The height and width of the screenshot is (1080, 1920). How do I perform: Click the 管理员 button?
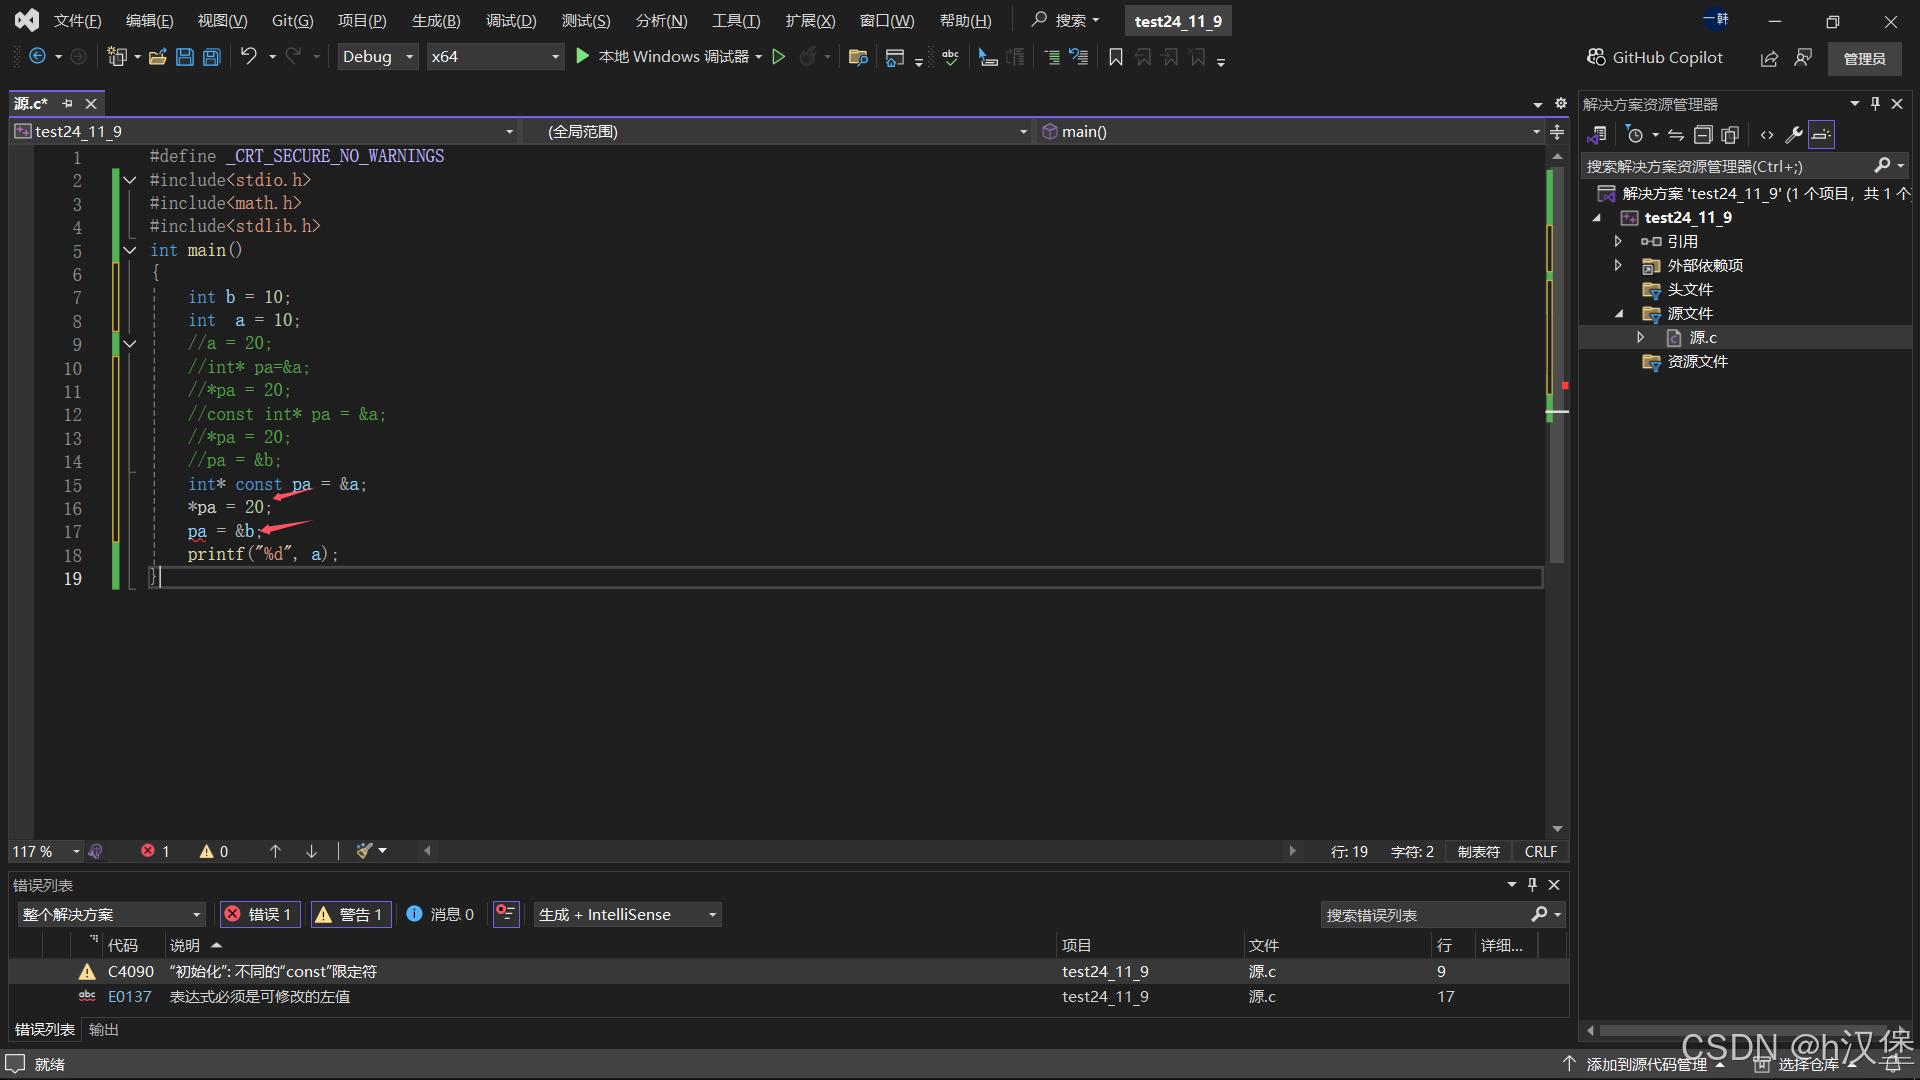[x=1864, y=58]
